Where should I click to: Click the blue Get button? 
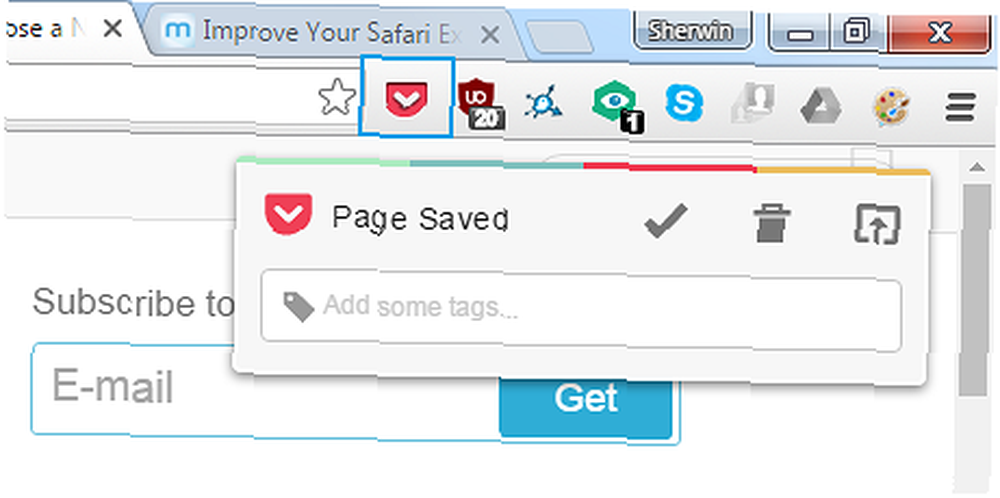pyautogui.click(x=586, y=400)
